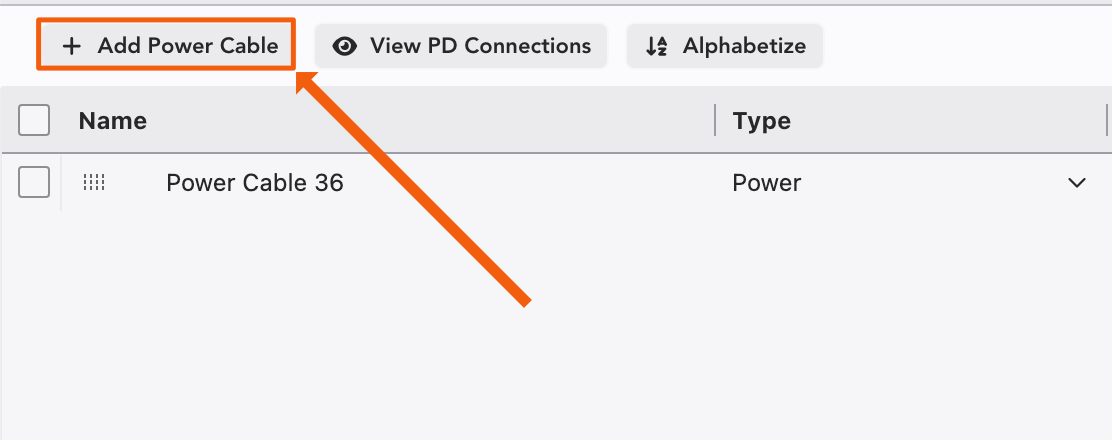Click the drag handle beside Power Cable 36

[94, 183]
